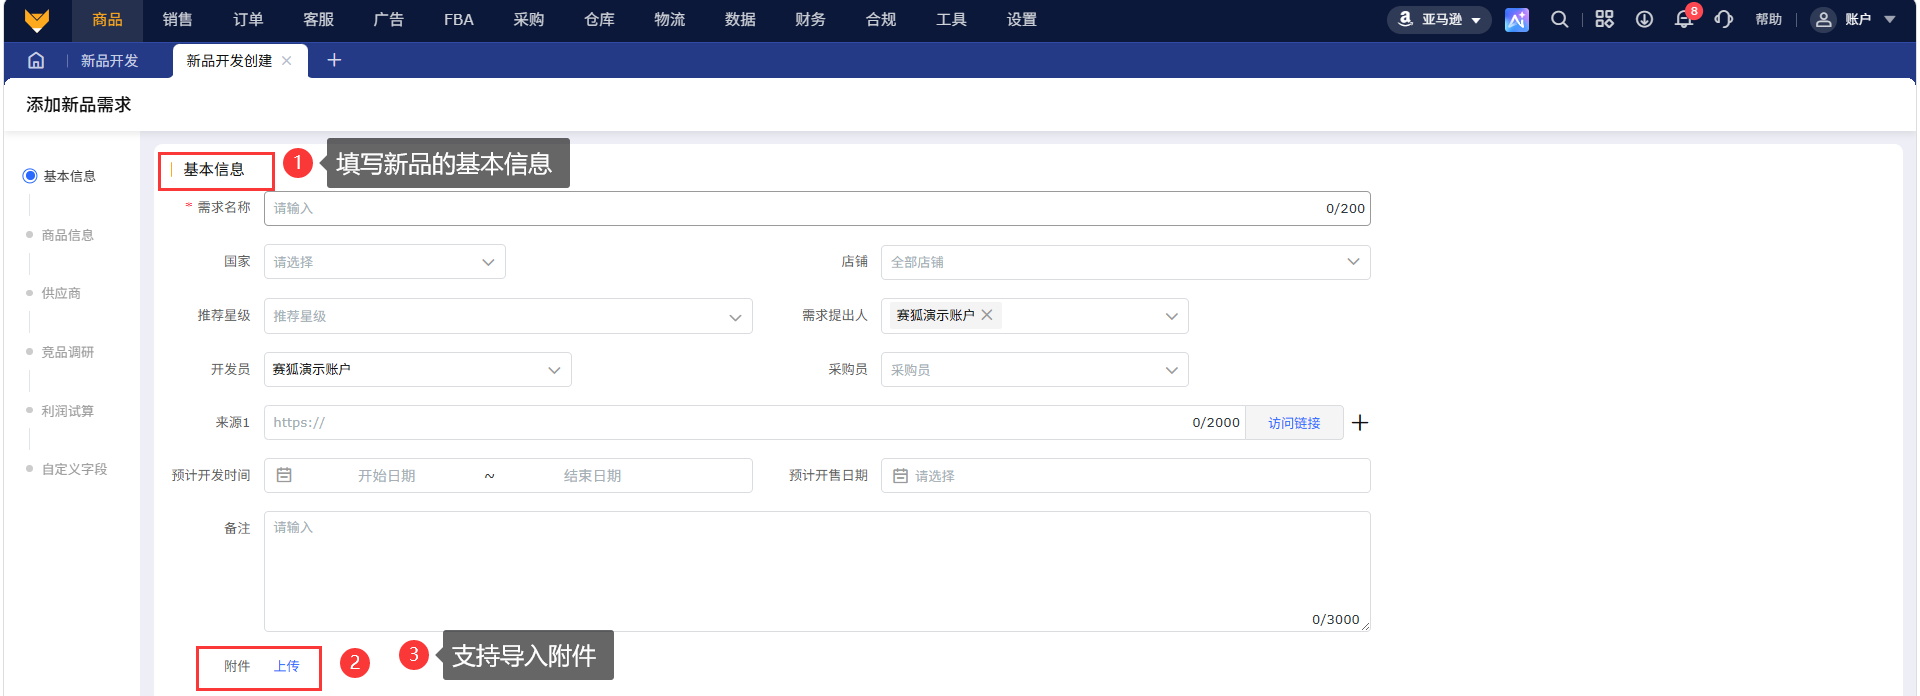
Task: Add a new tab with plus icon
Action: pyautogui.click(x=334, y=61)
